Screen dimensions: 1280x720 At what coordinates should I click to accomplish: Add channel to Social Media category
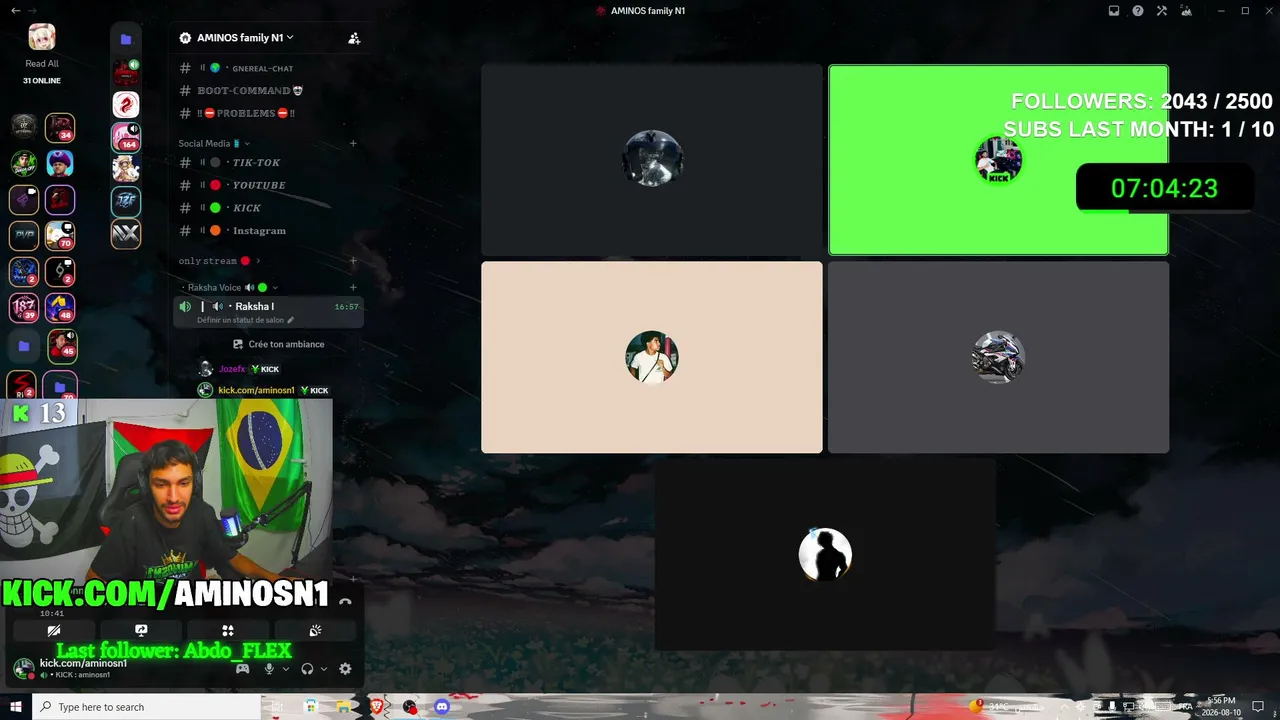point(353,144)
